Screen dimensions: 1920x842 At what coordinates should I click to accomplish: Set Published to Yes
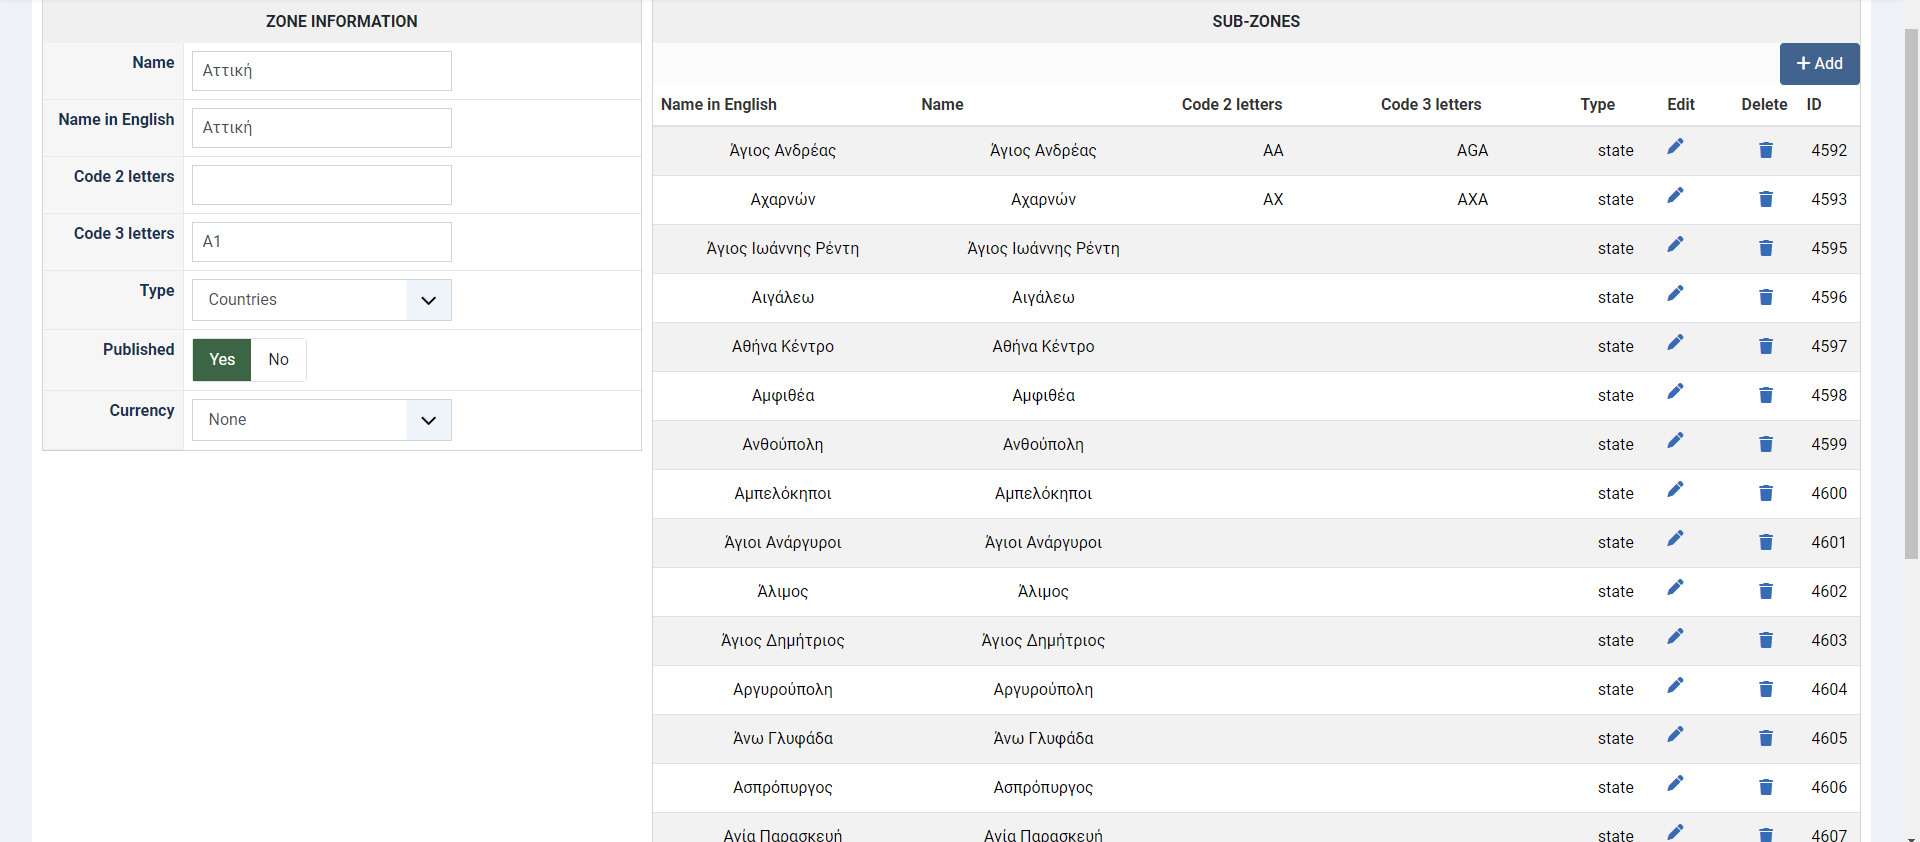(x=222, y=360)
